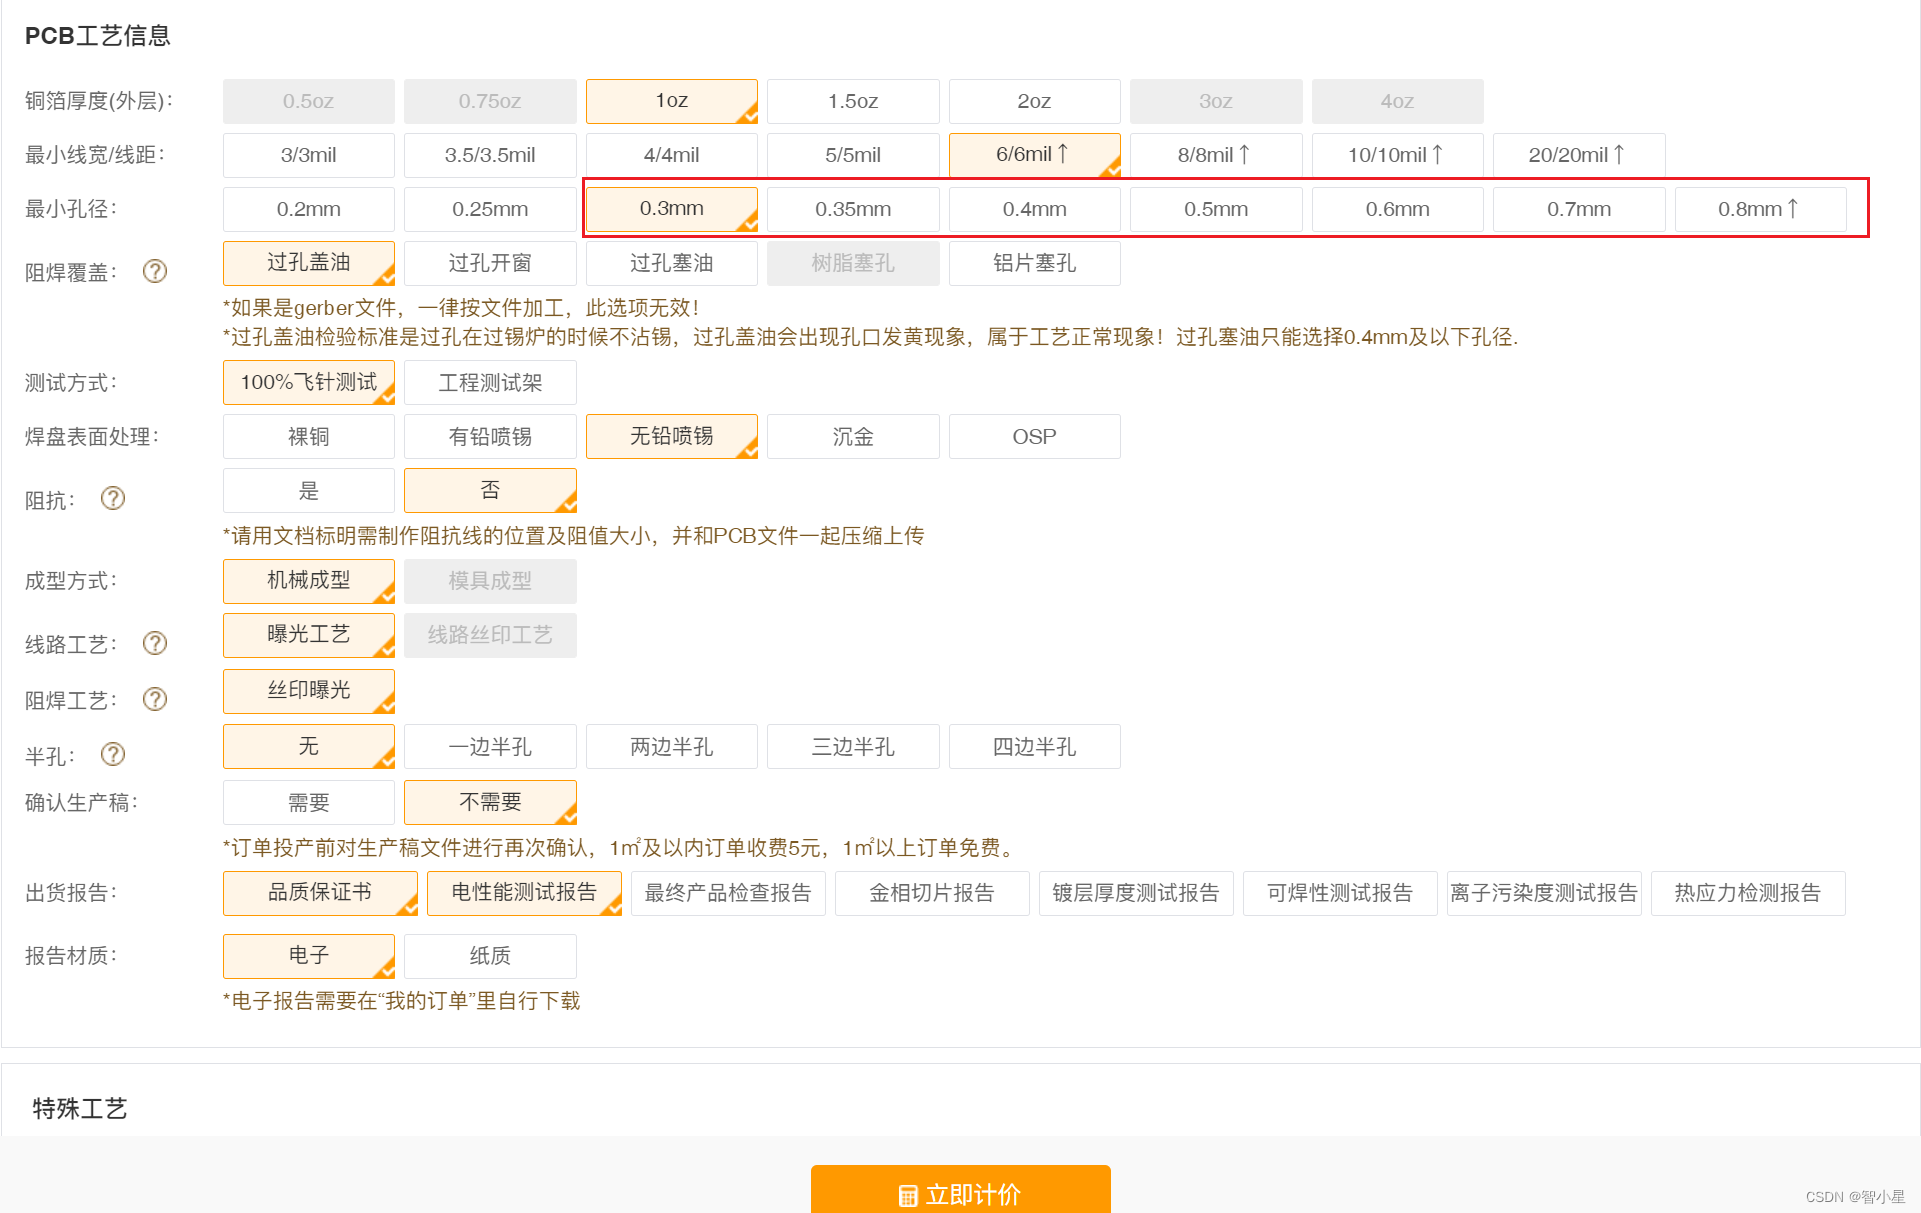1921x1213 pixels.
Task: Click help icon beside 阻焊覆盖 label
Action: (155, 271)
